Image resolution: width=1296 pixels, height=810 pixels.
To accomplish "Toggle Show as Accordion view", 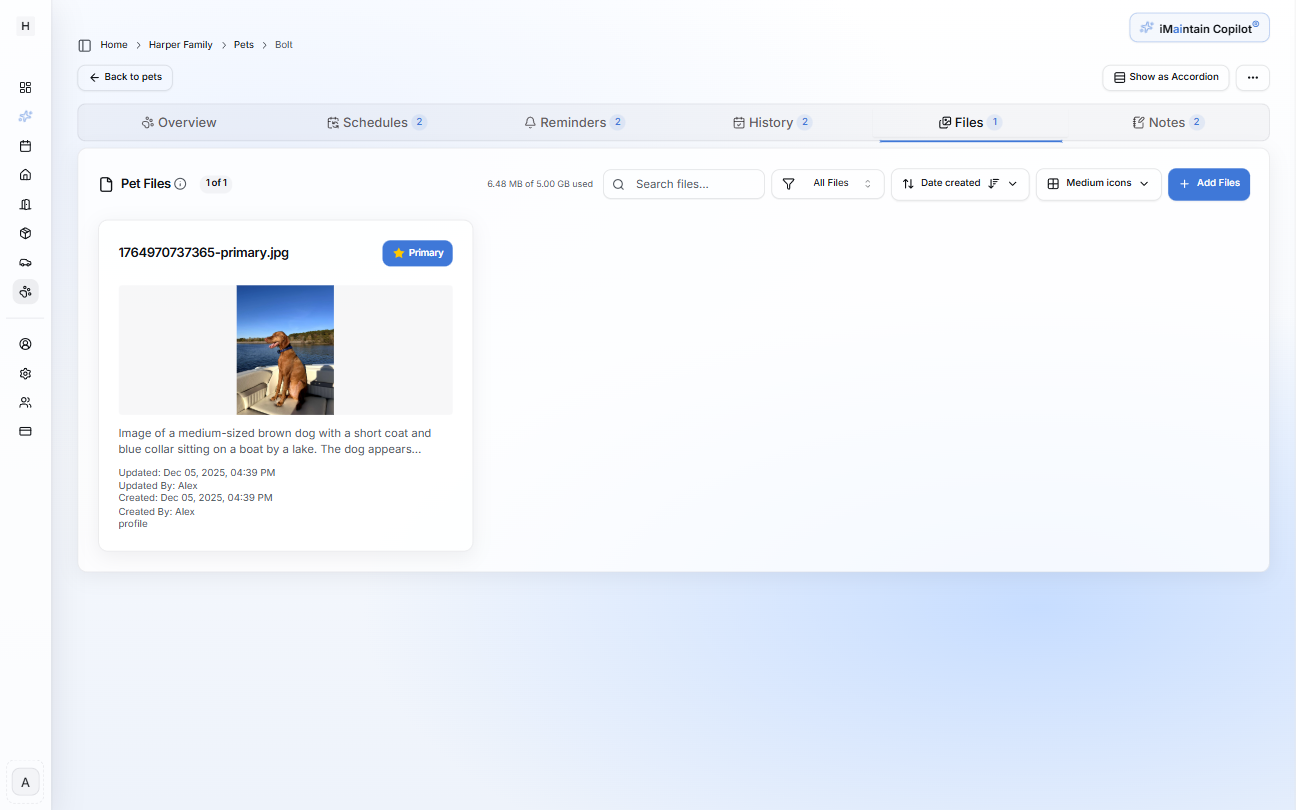I will [1165, 77].
